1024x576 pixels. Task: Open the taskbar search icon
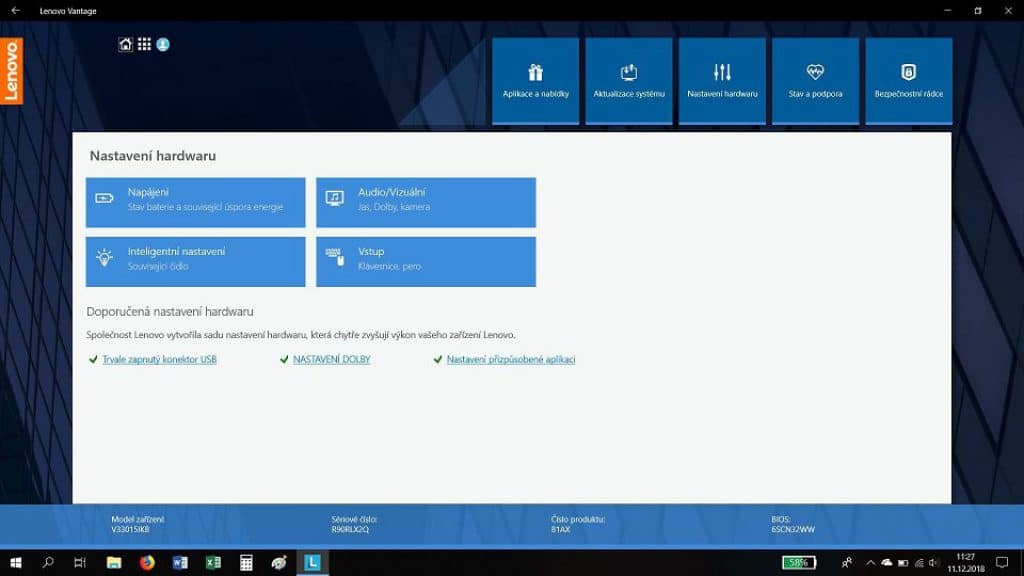click(48, 562)
